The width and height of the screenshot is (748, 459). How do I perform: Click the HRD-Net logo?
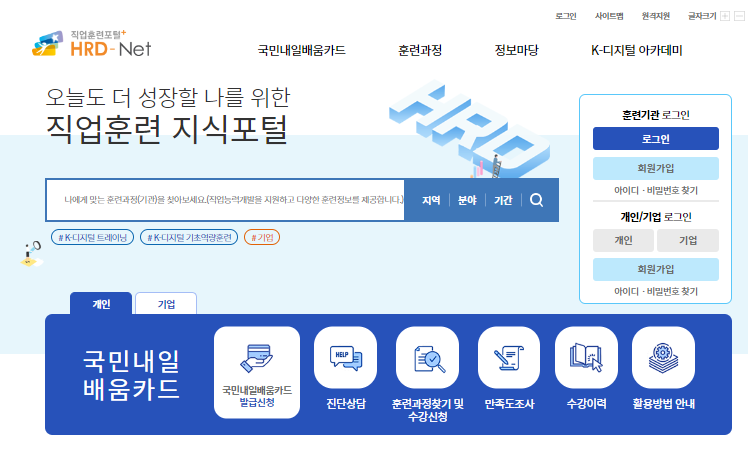(x=92, y=44)
